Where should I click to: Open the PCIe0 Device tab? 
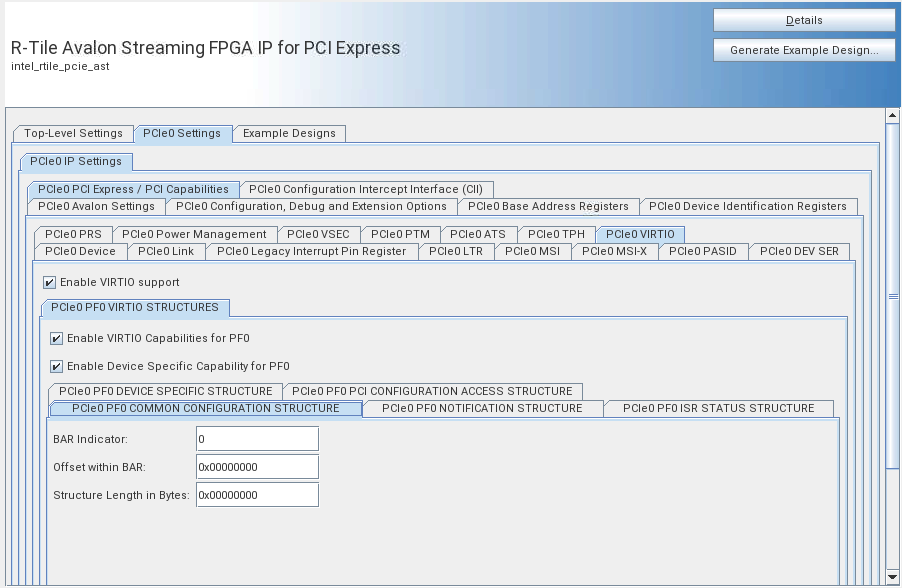click(80, 251)
